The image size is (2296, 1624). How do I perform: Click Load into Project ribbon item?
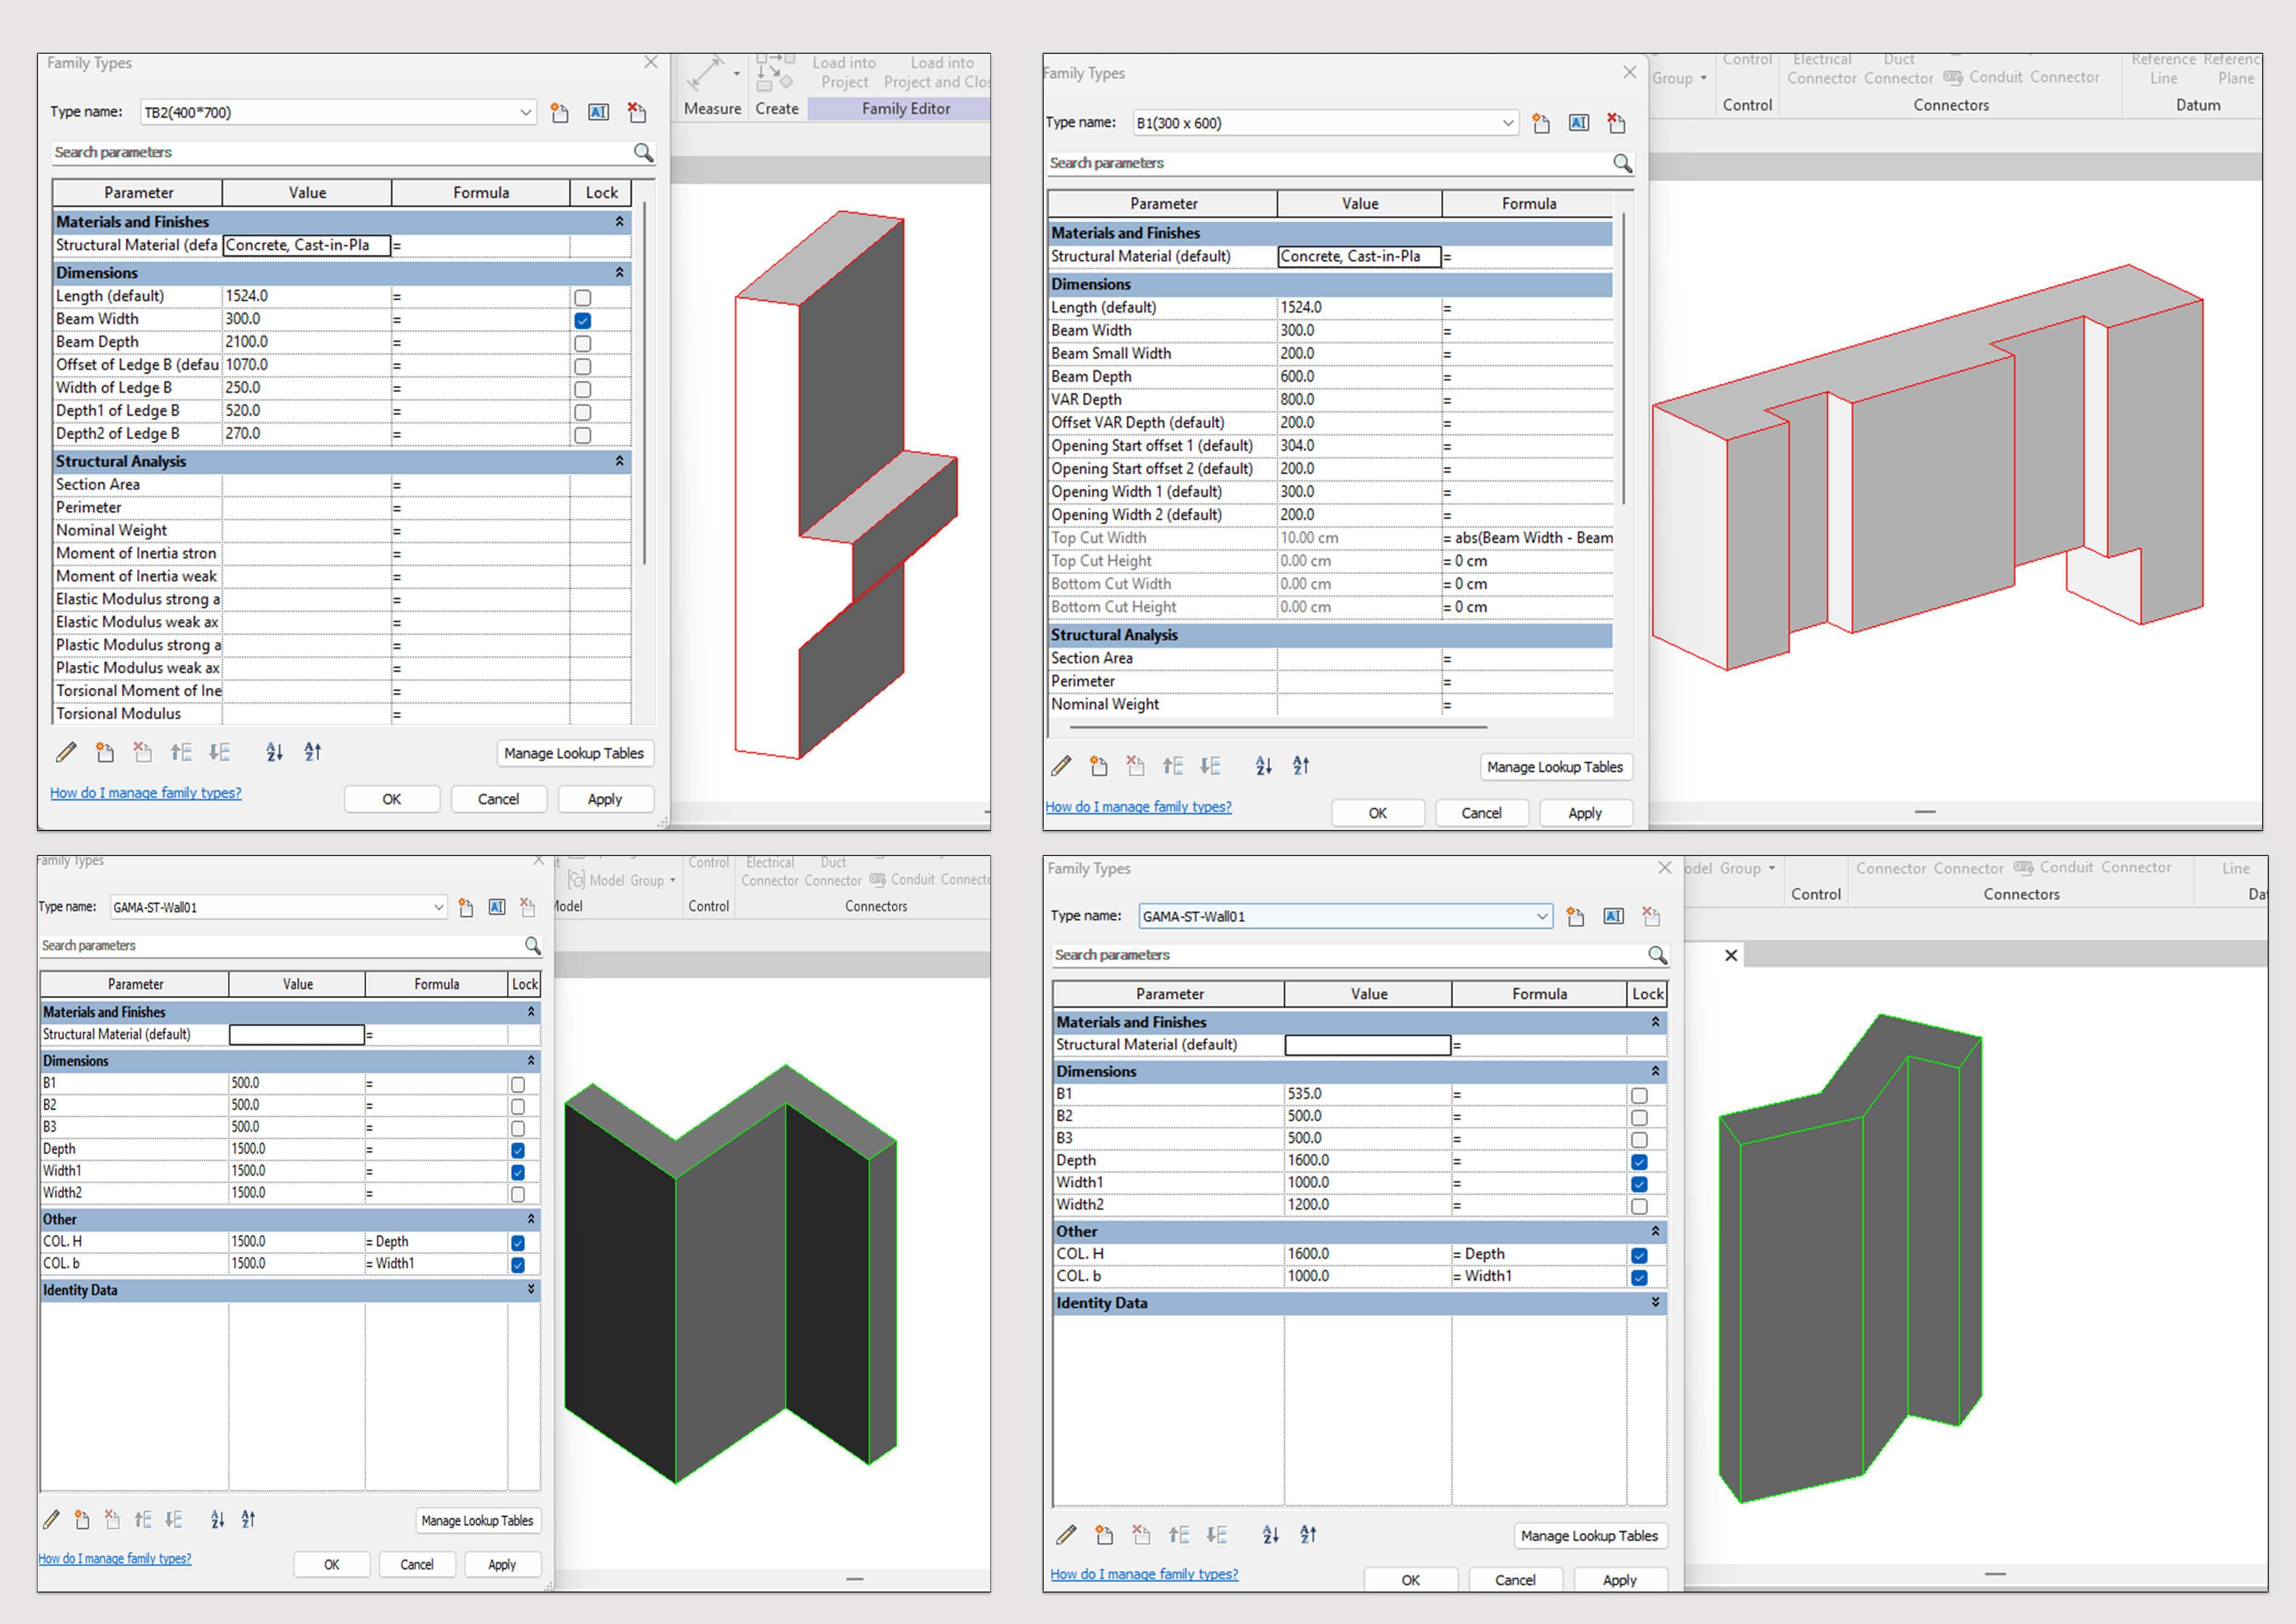pos(844,72)
